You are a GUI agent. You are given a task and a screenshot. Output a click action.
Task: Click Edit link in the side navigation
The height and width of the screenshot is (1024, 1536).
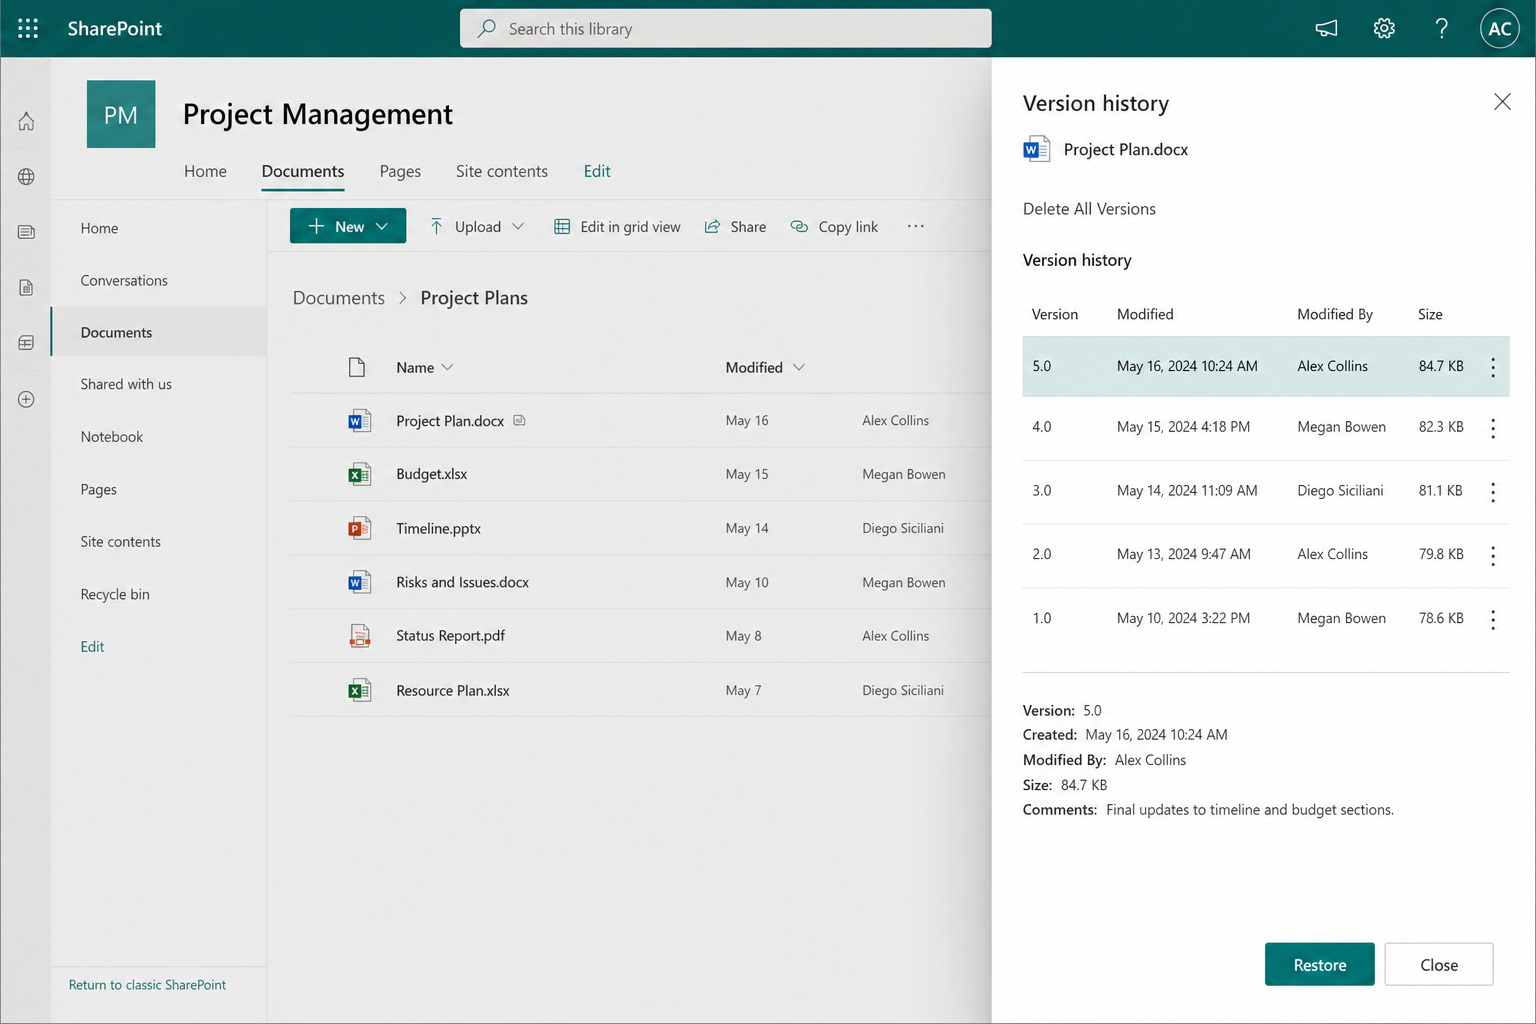[x=92, y=647]
